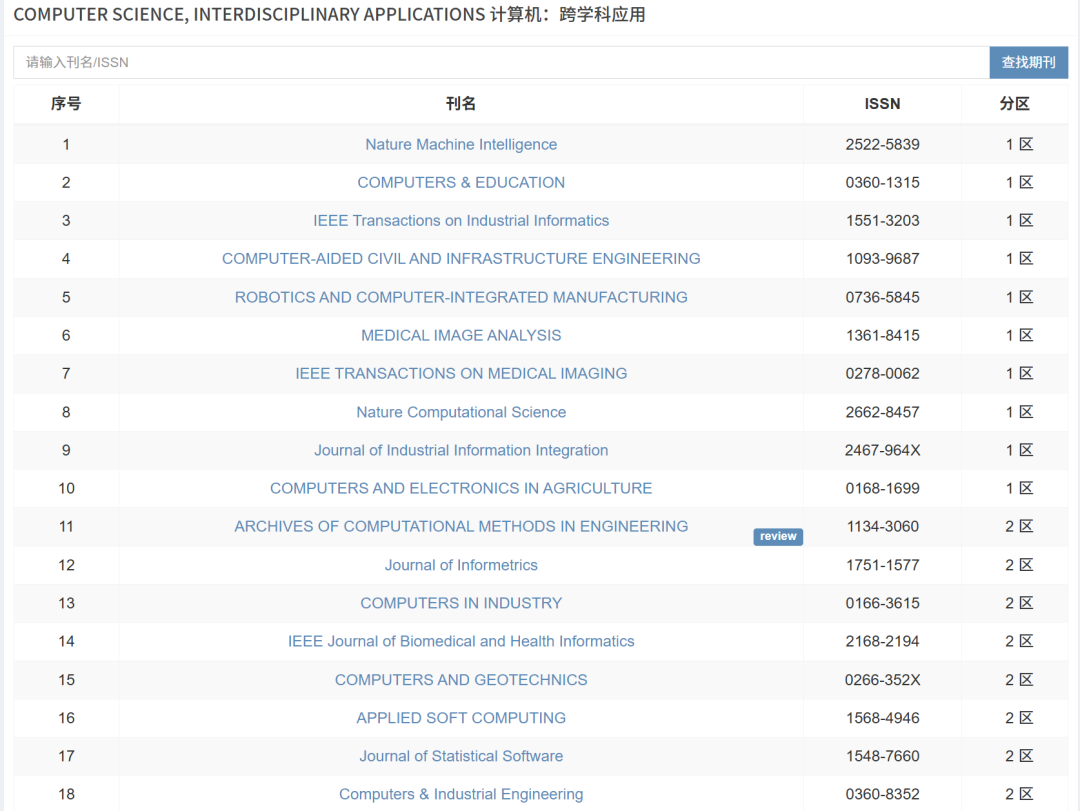Viewport: 1080px width, 811px height.
Task: Select ISSN 2662-8457 cell
Action: click(x=882, y=412)
